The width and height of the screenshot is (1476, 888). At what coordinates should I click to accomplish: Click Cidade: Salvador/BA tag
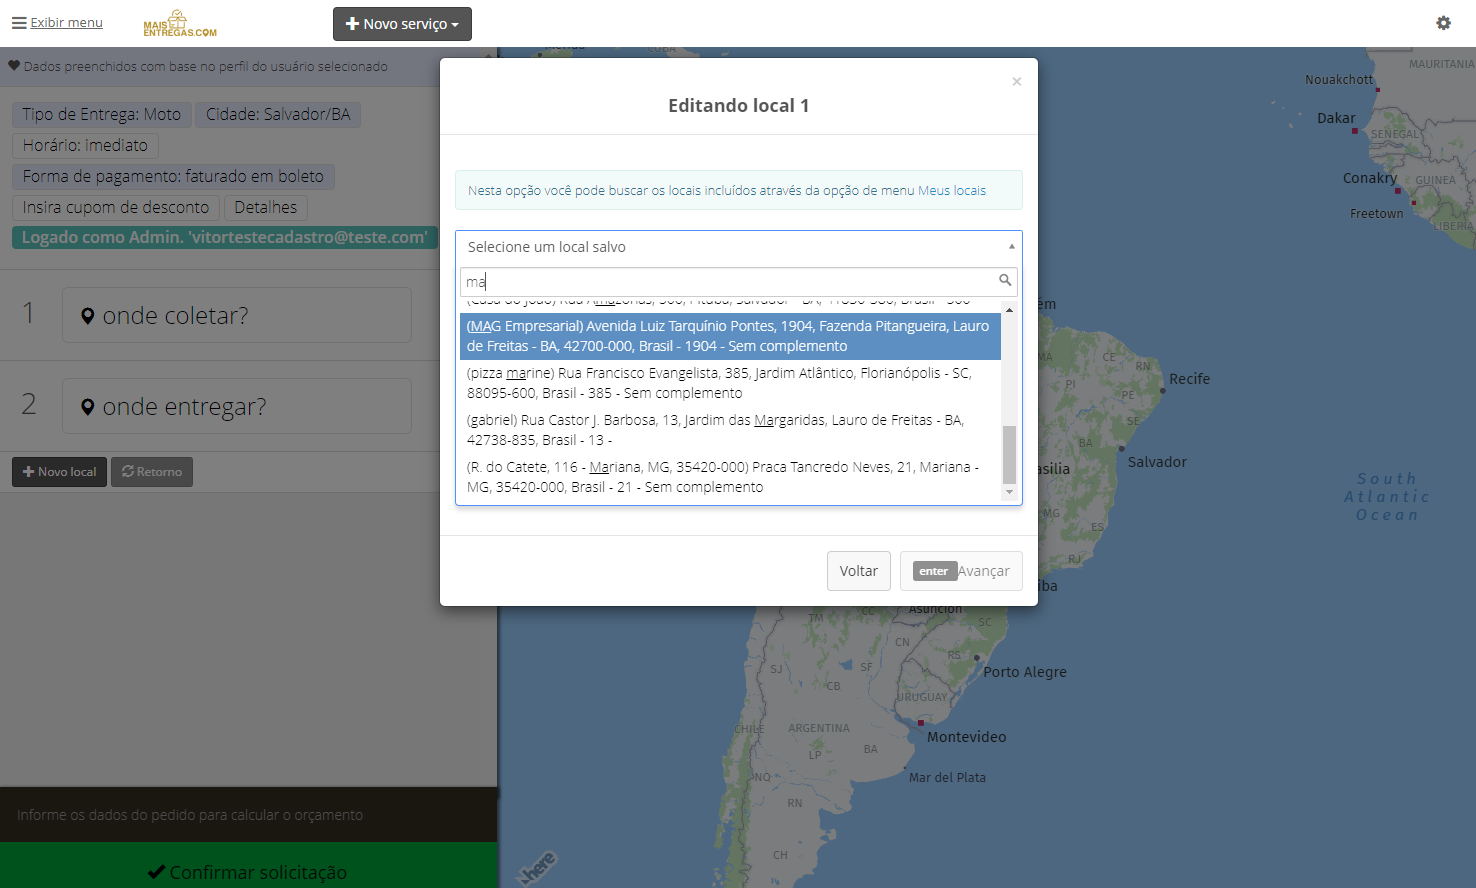coord(278,115)
